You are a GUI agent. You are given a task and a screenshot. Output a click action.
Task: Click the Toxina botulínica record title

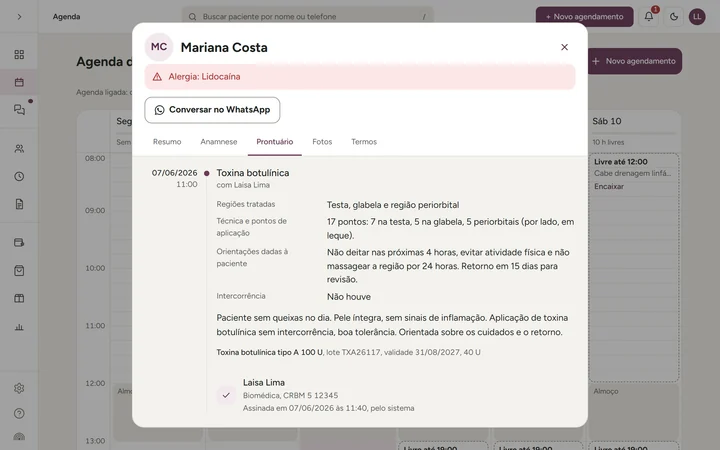253,173
